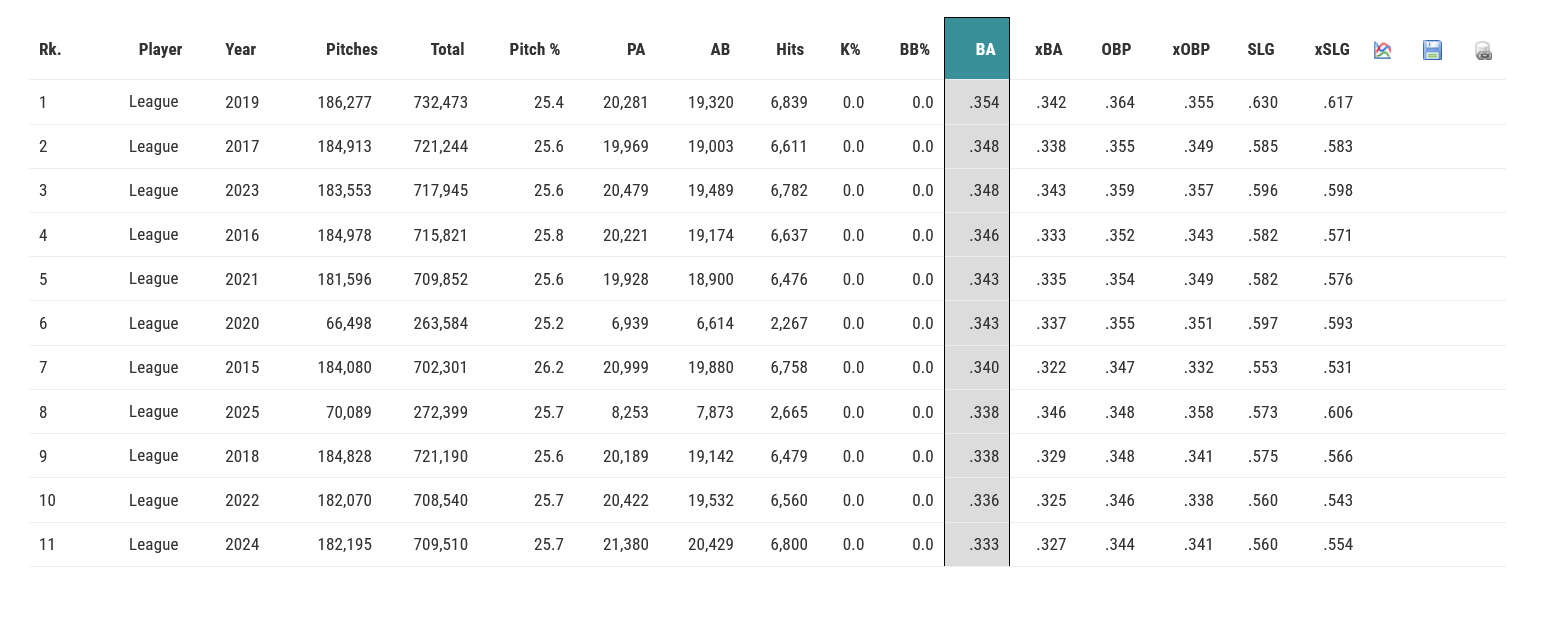Click the OBP column header
The image size is (1549, 627).
(1116, 49)
